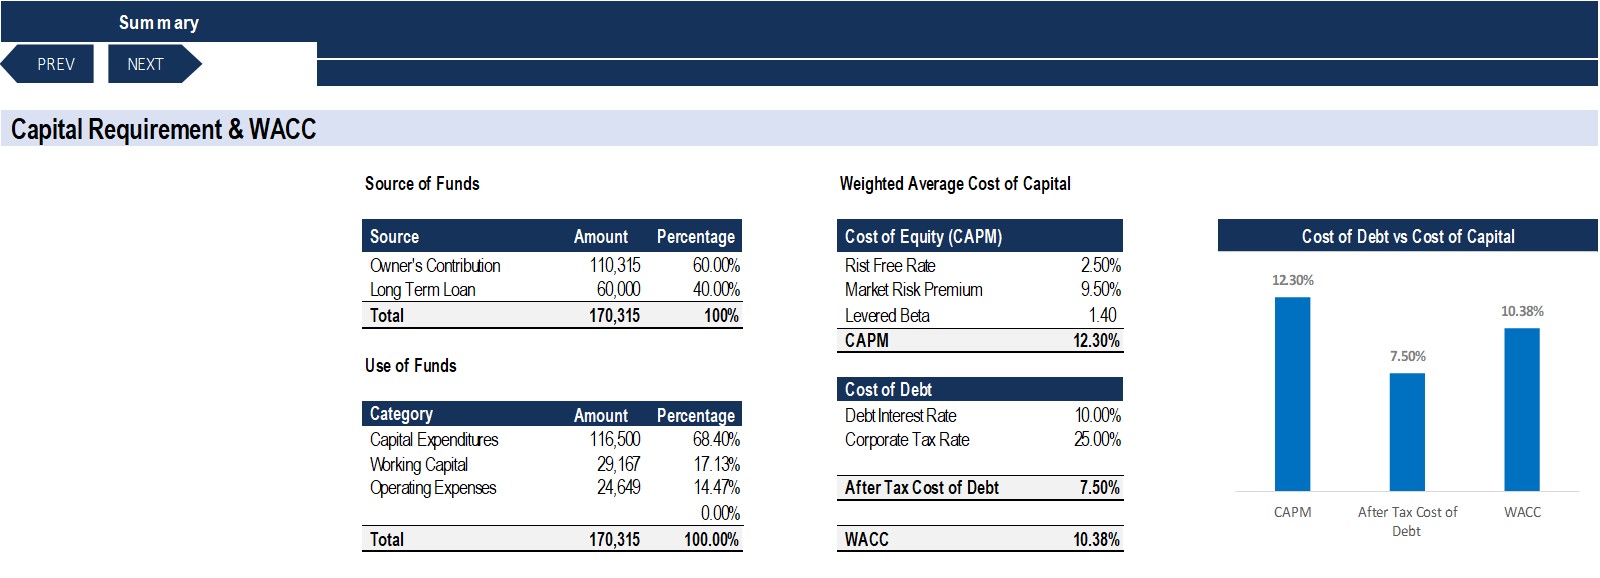Select the Operating Expenses amount 24,649
The width and height of the screenshot is (1600, 578).
[618, 487]
